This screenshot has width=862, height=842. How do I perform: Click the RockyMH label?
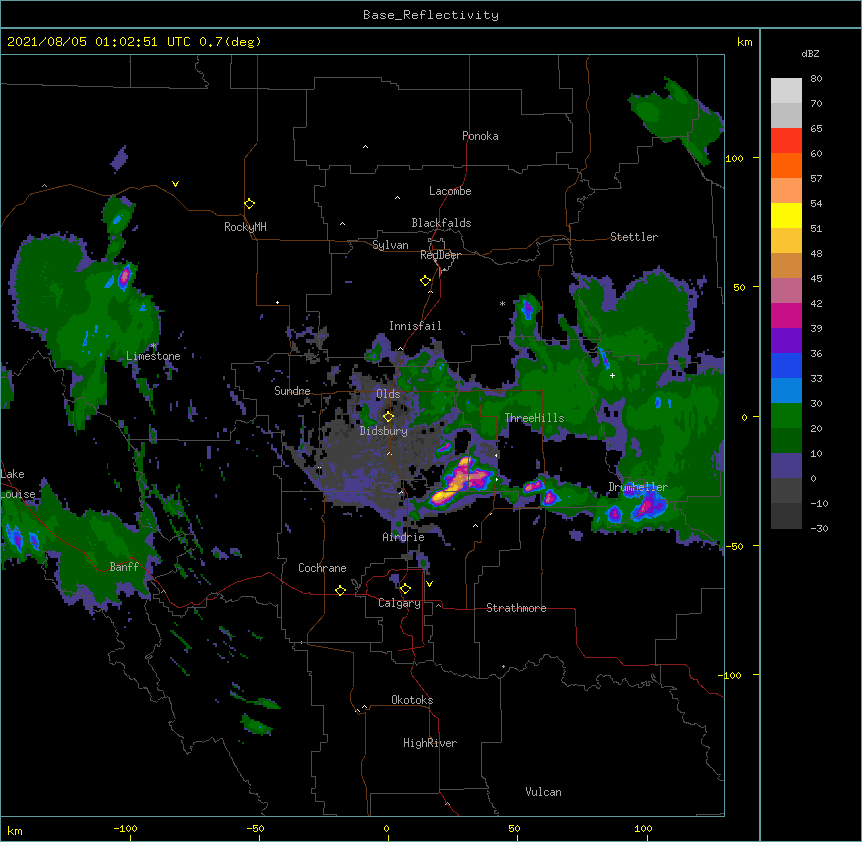coord(245,227)
